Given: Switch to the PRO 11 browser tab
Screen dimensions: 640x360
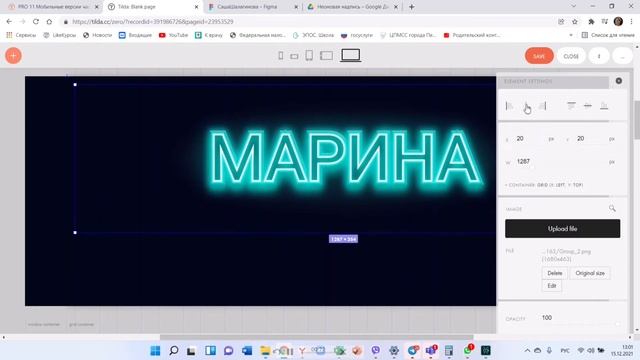Looking at the screenshot, I should [53, 7].
